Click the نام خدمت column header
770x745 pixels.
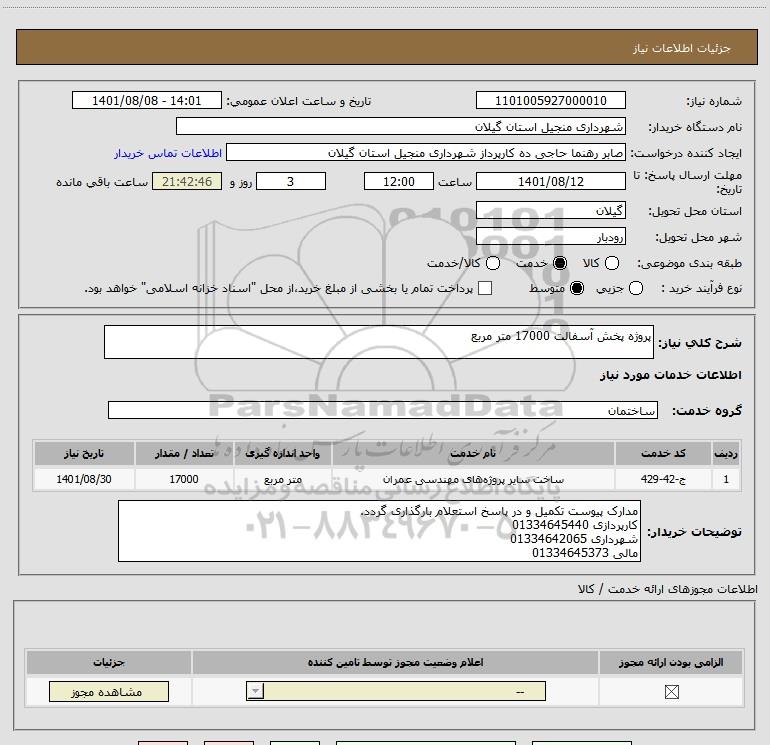(473, 453)
